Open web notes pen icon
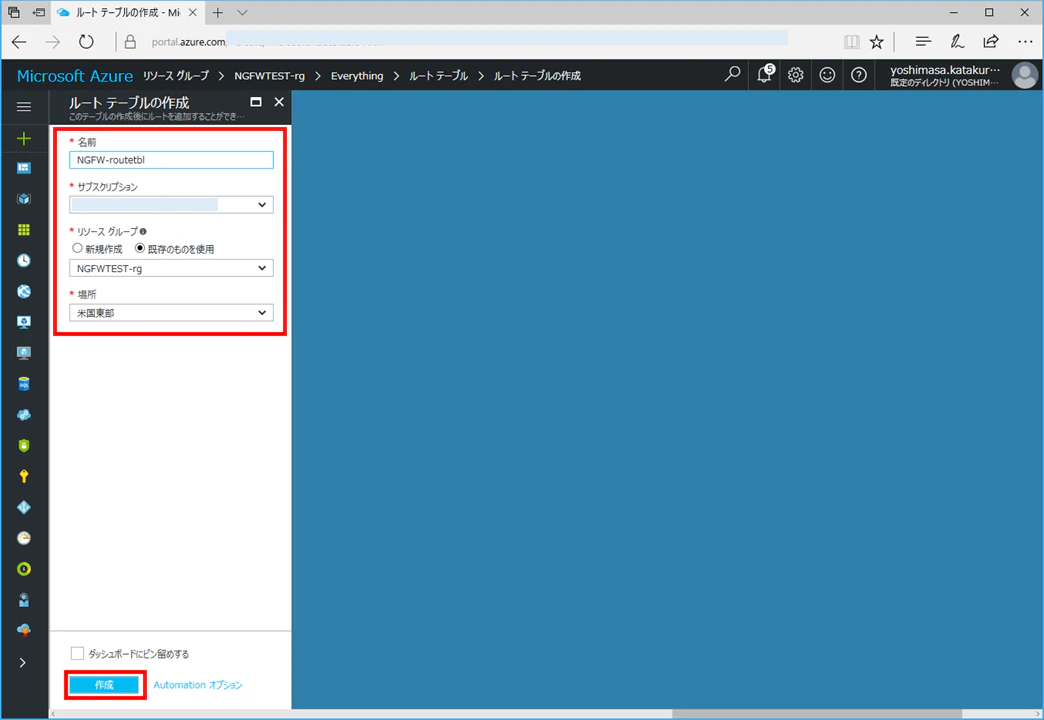This screenshot has height=720, width=1044. click(x=957, y=41)
